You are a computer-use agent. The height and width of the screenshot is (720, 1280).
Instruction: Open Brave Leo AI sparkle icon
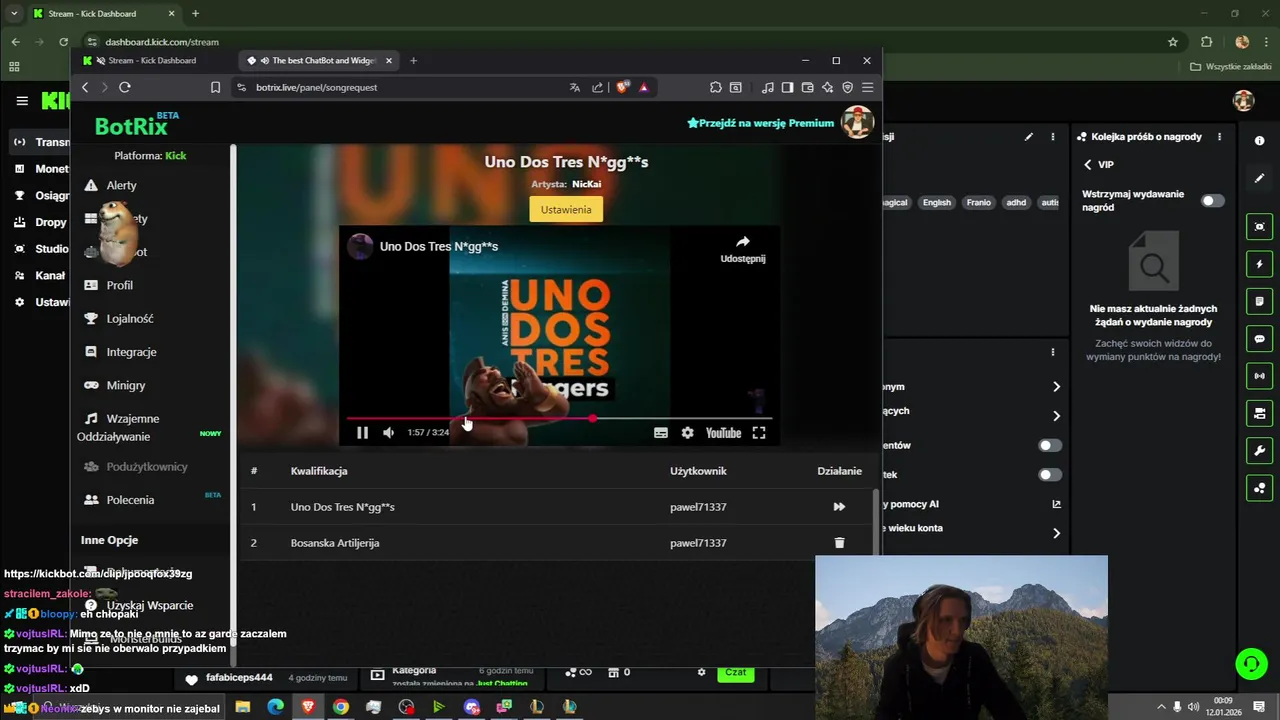pos(827,87)
